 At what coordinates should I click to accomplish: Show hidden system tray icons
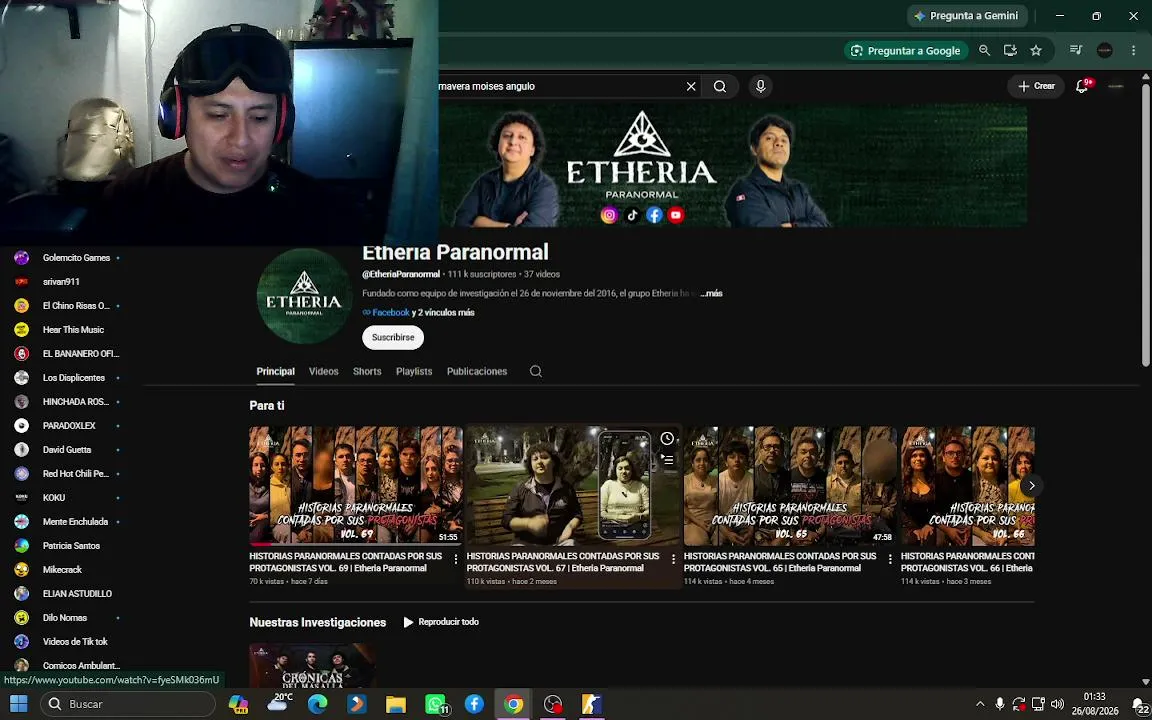(x=979, y=705)
